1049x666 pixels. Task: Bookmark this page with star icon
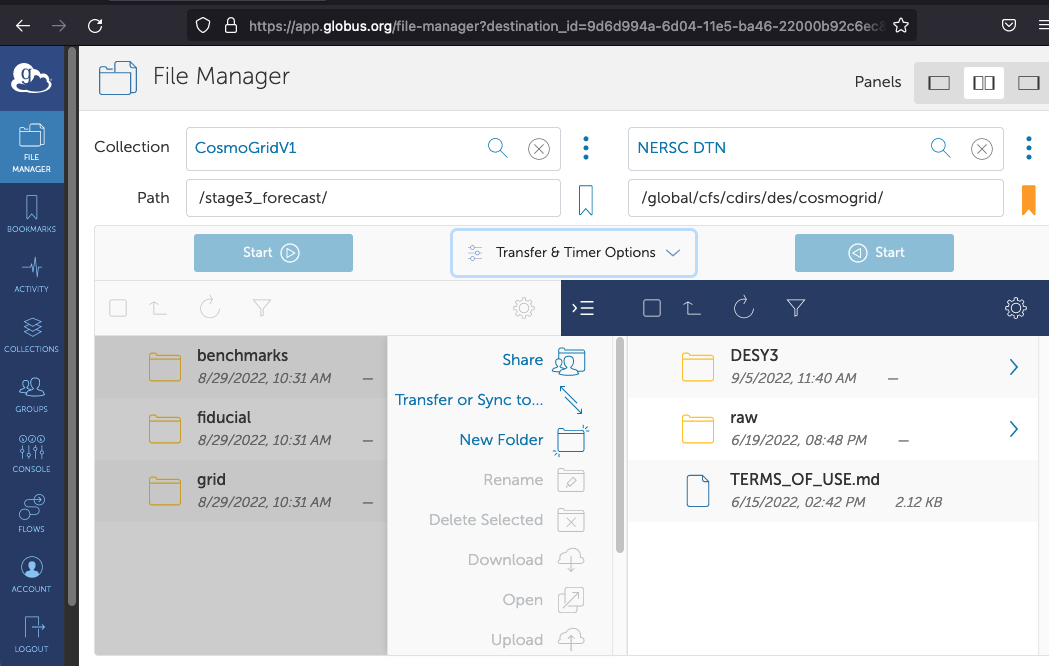901,25
